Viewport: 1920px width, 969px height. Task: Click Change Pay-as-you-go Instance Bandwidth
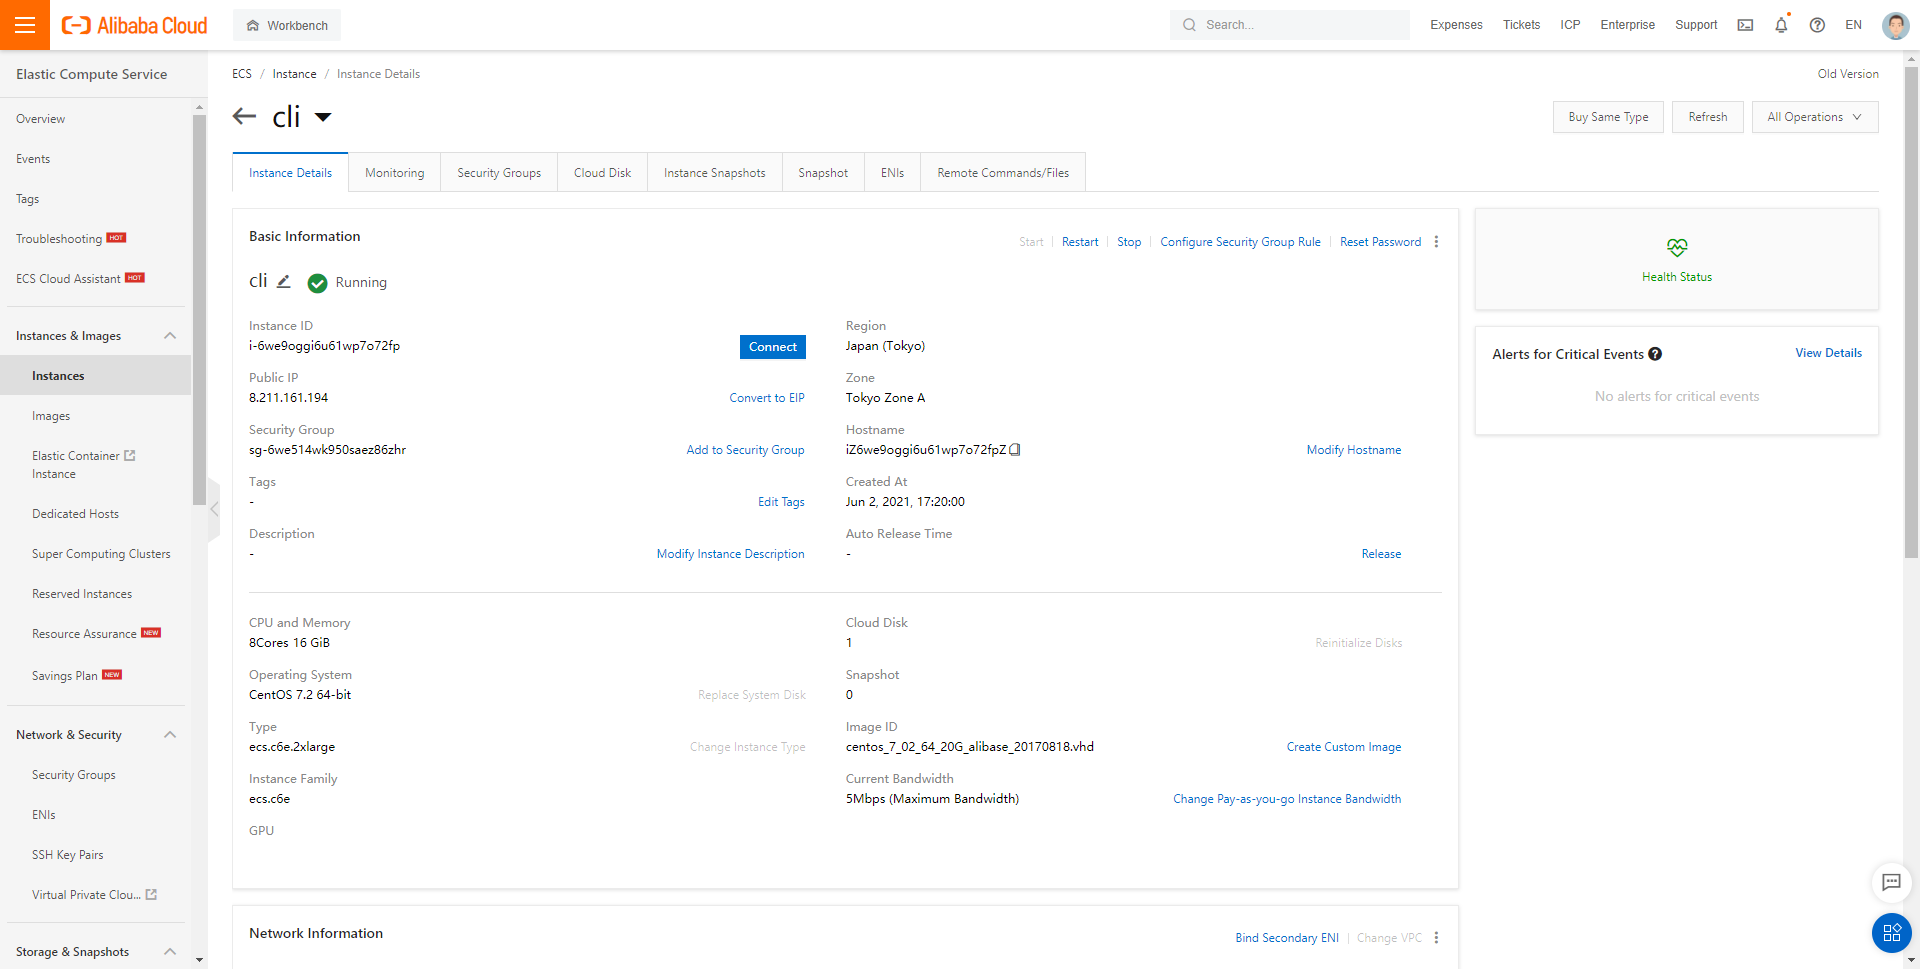(x=1287, y=799)
